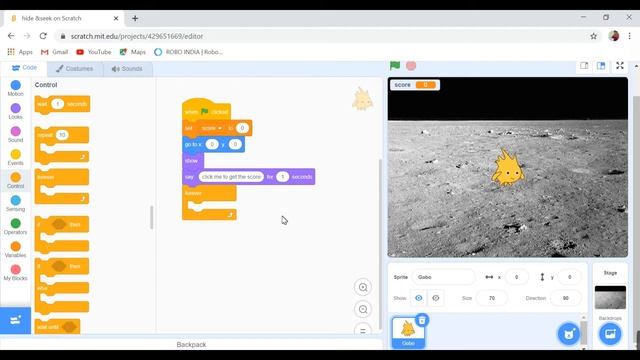This screenshot has height=360, width=640.
Task: Click the sprite Size field
Action: [491, 298]
